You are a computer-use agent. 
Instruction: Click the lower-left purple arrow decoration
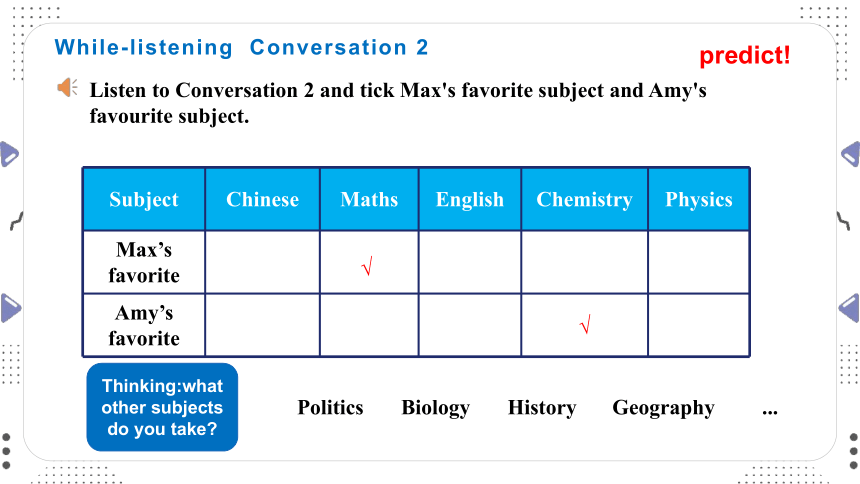(x=10, y=308)
